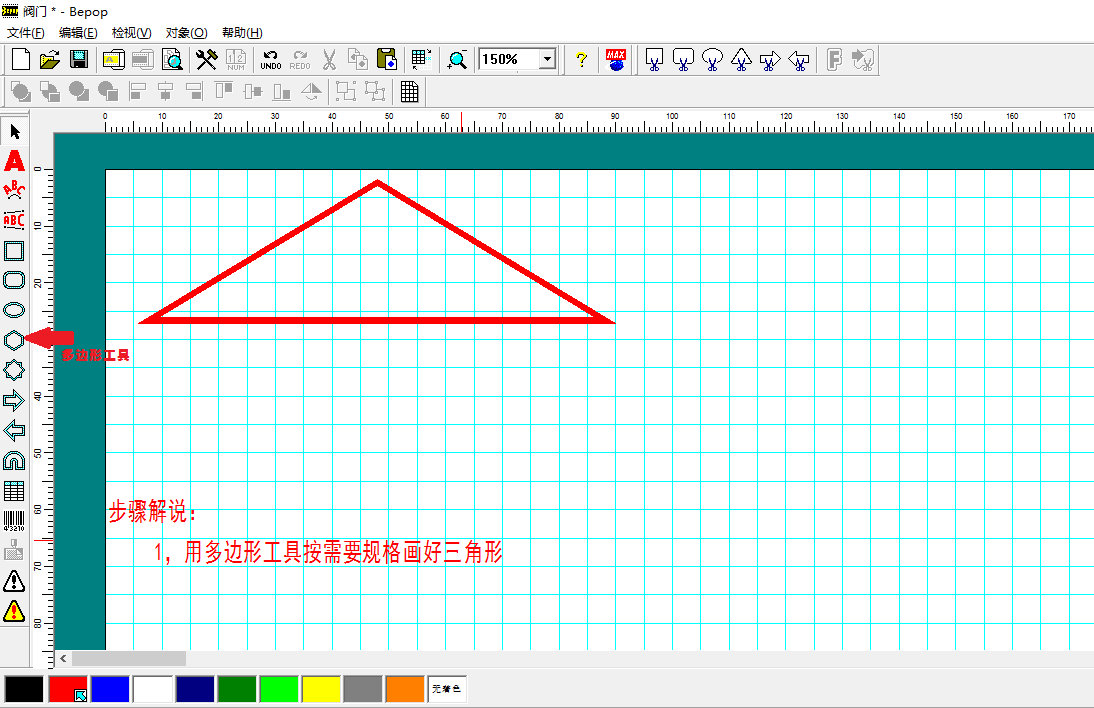
Task: Select the arch shape tool
Action: 15,460
